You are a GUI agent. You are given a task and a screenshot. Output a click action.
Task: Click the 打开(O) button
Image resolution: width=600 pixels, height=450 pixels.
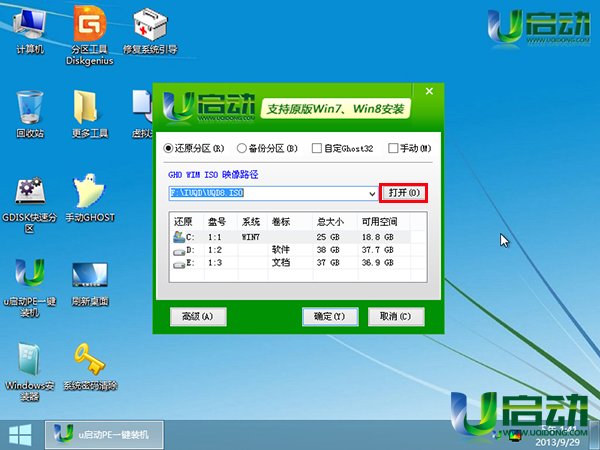point(404,193)
